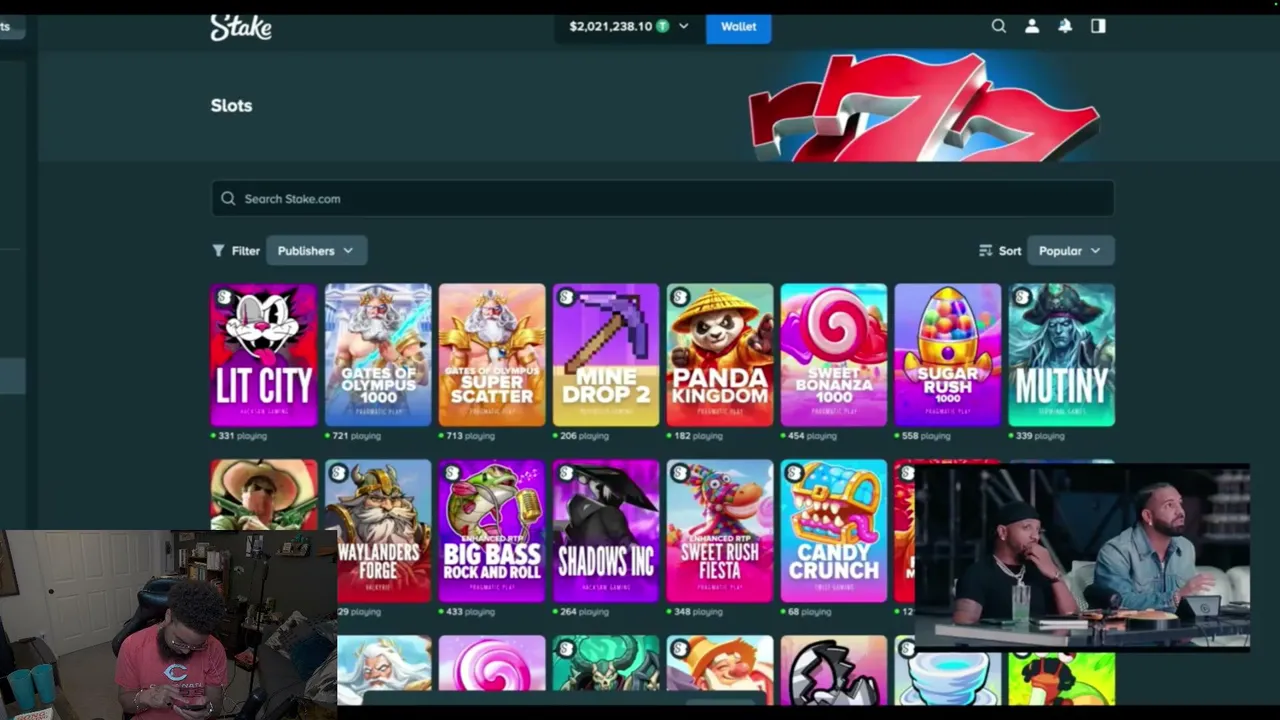Launch the Mine Drop 2 game
The image size is (1280, 720).
[606, 355]
